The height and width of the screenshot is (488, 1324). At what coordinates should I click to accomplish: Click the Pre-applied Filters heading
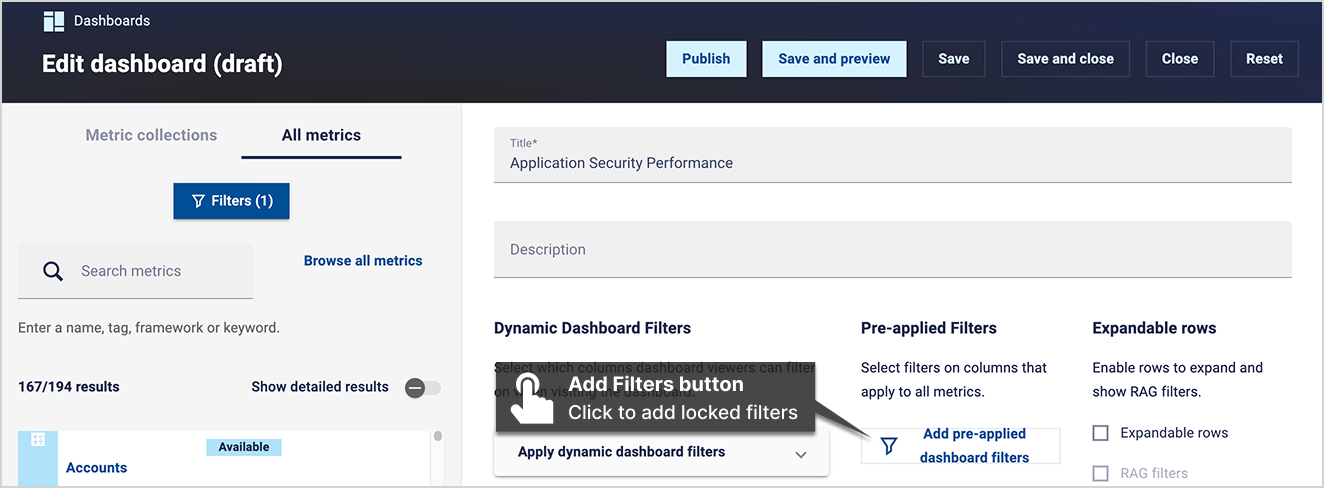[x=929, y=328]
